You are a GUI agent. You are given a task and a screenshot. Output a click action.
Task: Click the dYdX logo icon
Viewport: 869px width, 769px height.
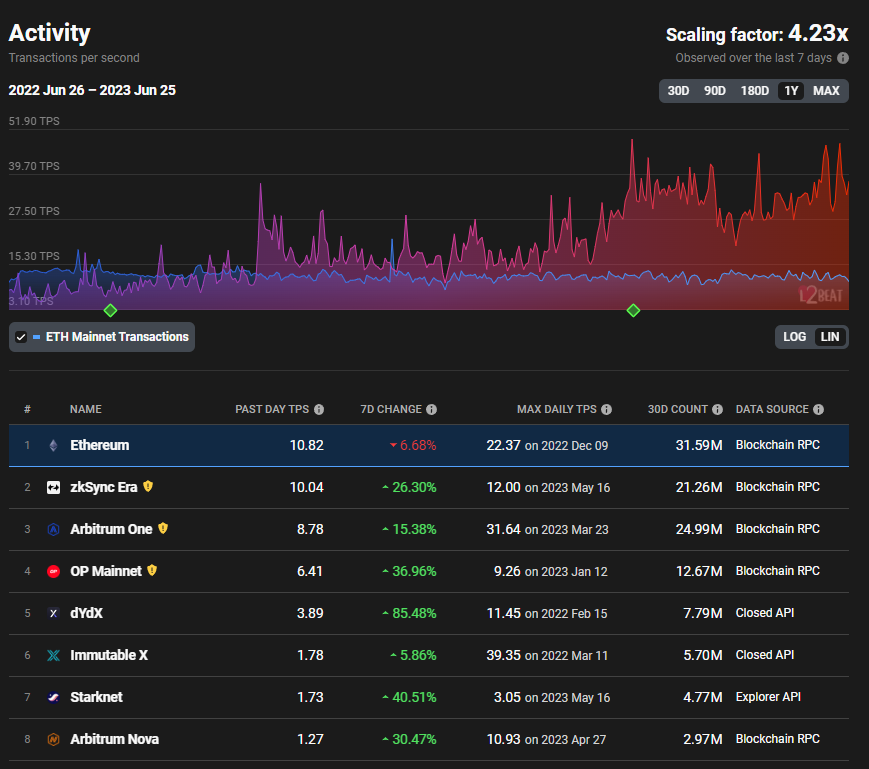[x=53, y=613]
